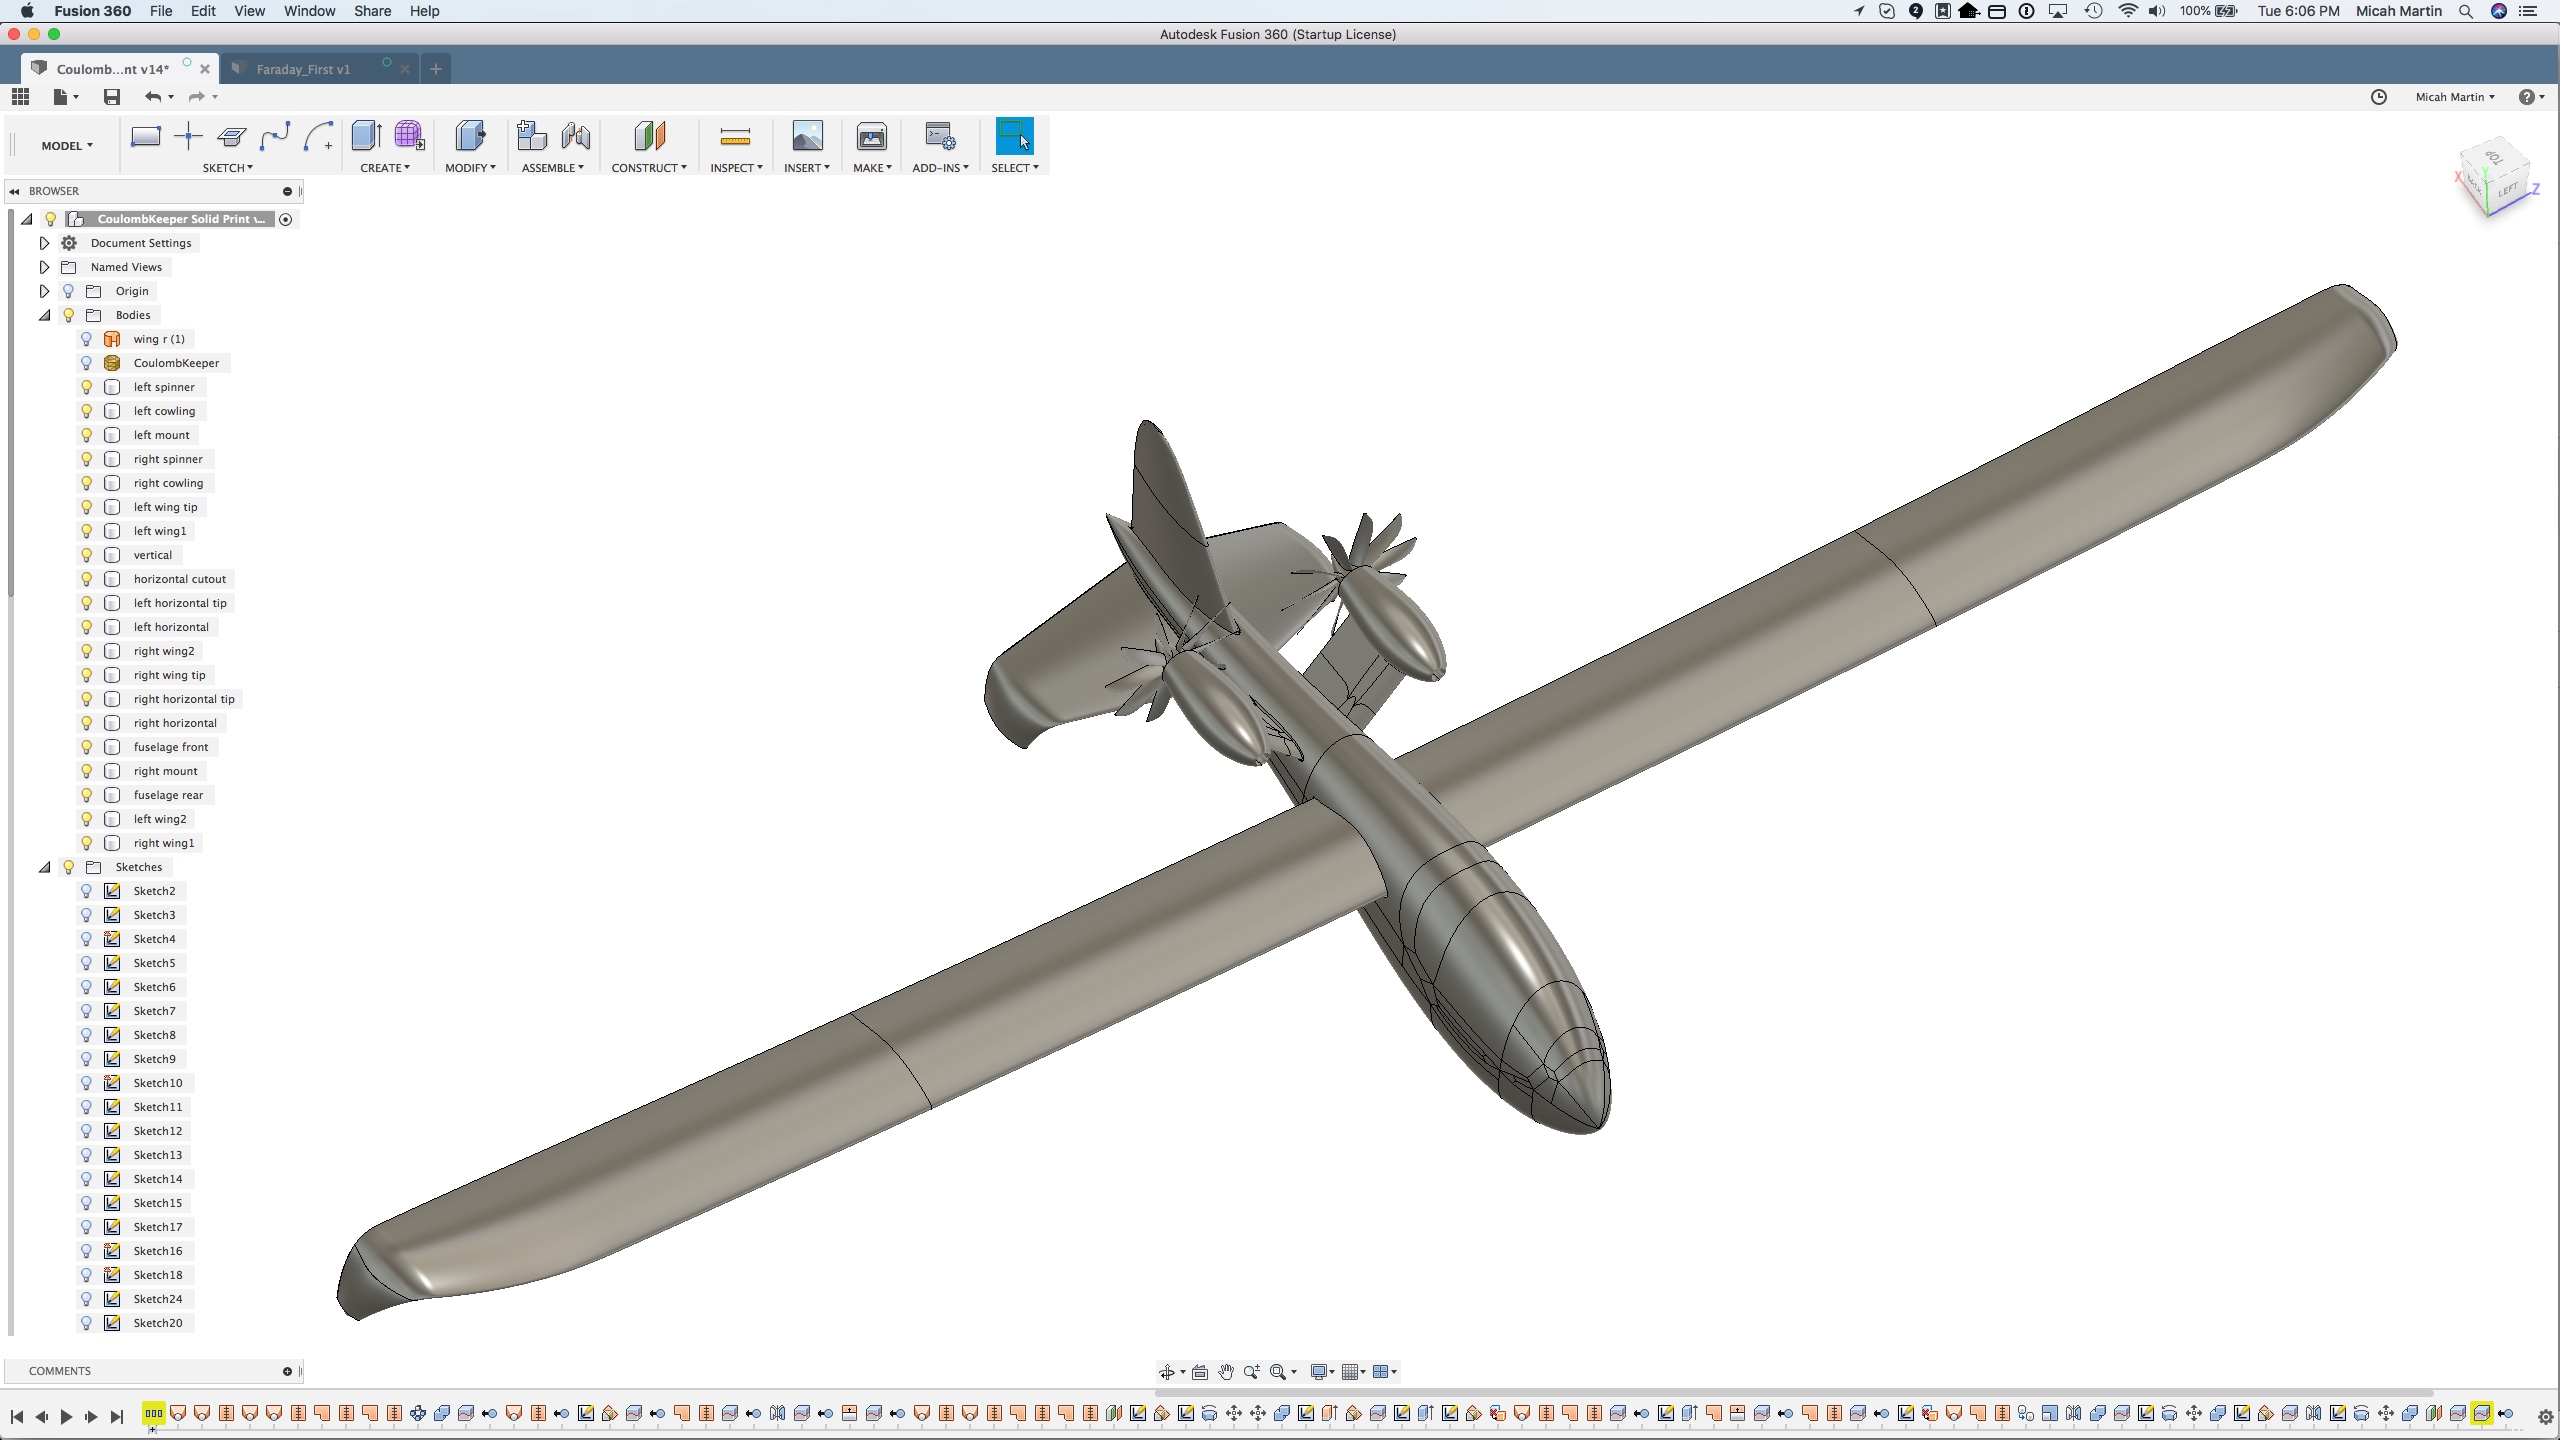Viewport: 2560px width, 1440px height.
Task: Show the CoulombKeeper body via lightbulb
Action: click(86, 363)
